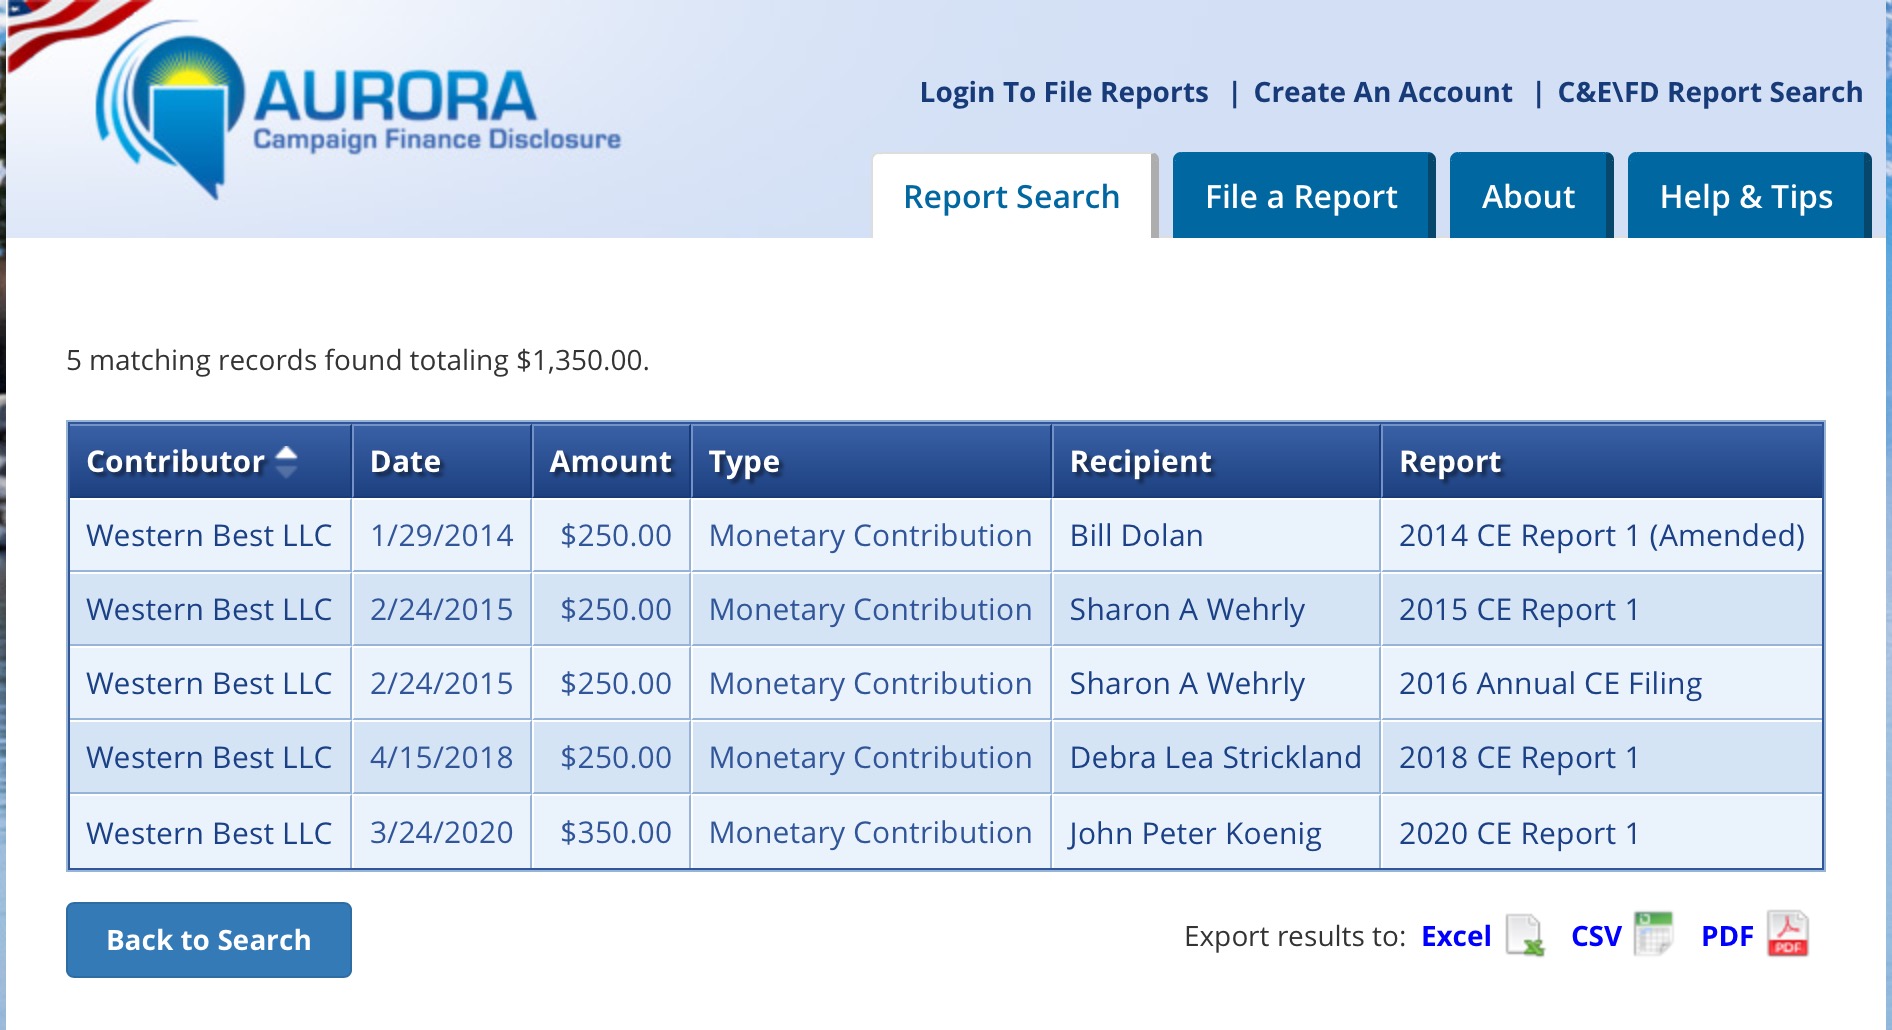Click the Report column header
This screenshot has height=1030, width=1892.
1450,461
